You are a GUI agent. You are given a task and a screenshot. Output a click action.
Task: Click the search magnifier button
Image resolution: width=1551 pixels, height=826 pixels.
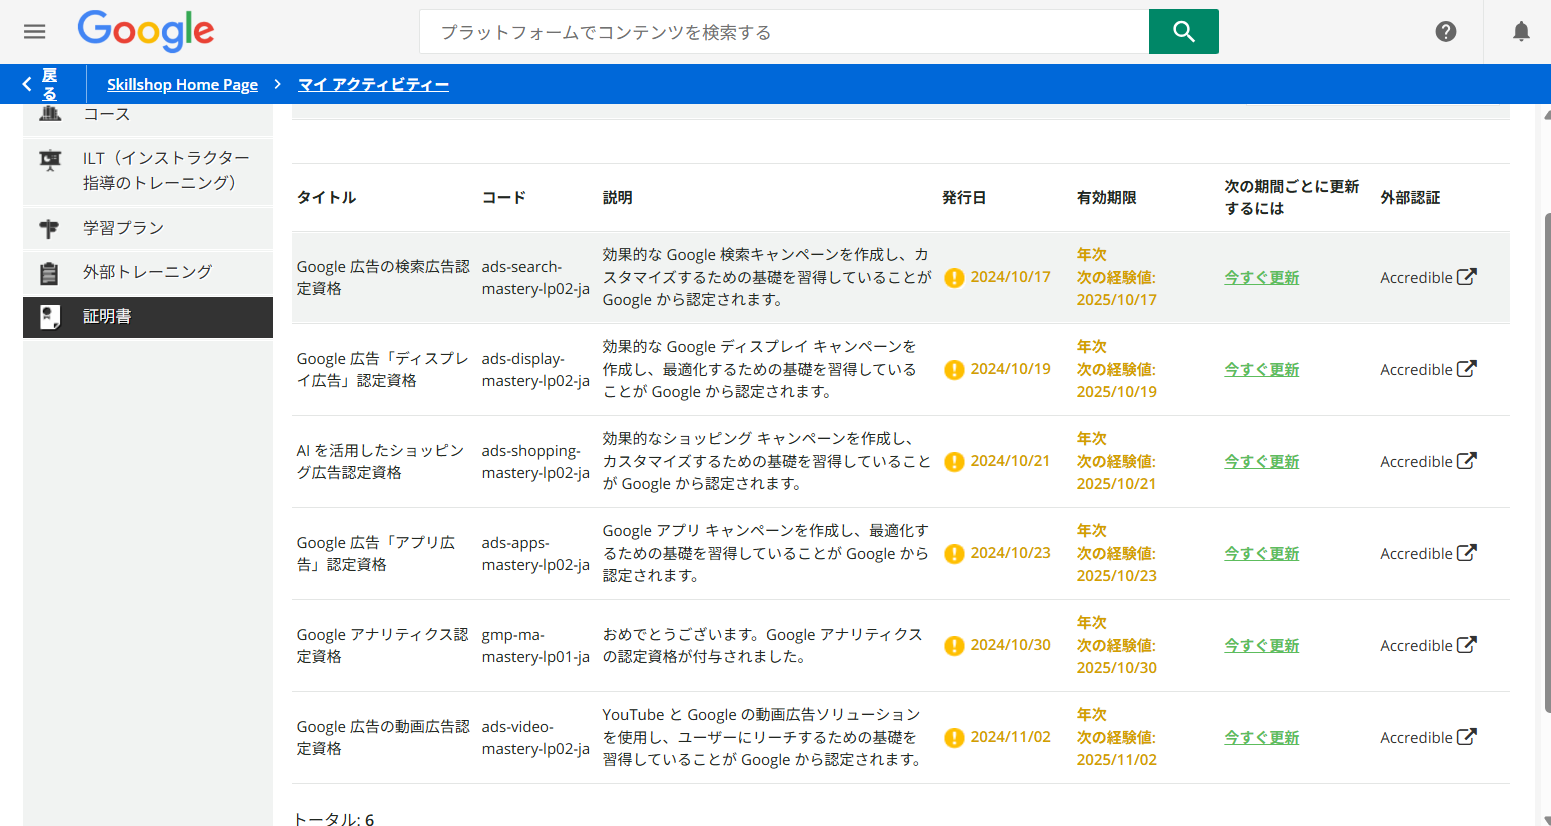pyautogui.click(x=1183, y=31)
